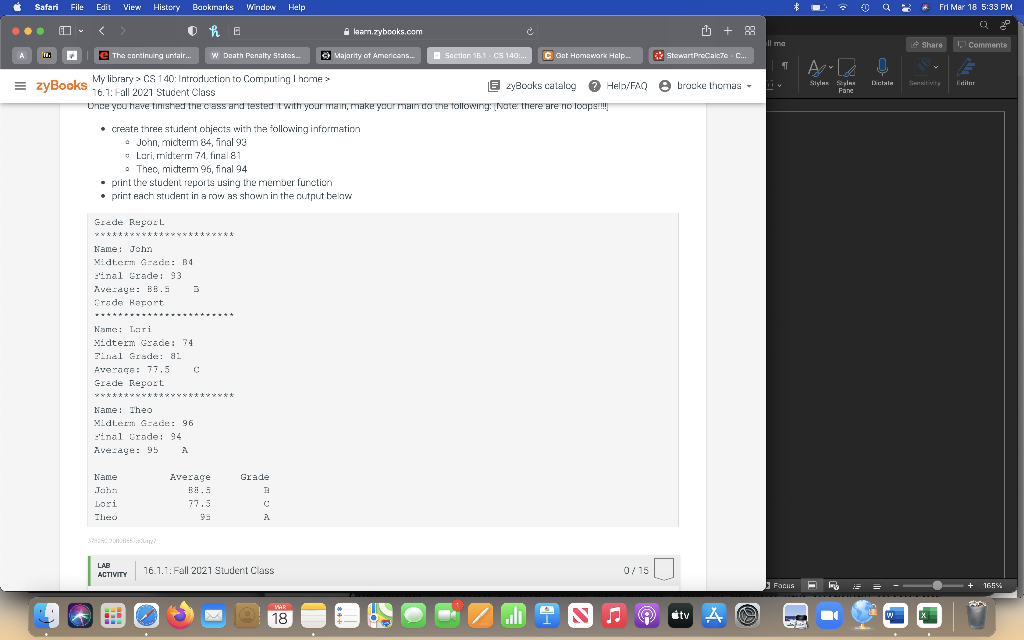Expand the Sensitivity dropdown in Word
Viewport: 1024px width, 640px height.
click(x=936, y=68)
